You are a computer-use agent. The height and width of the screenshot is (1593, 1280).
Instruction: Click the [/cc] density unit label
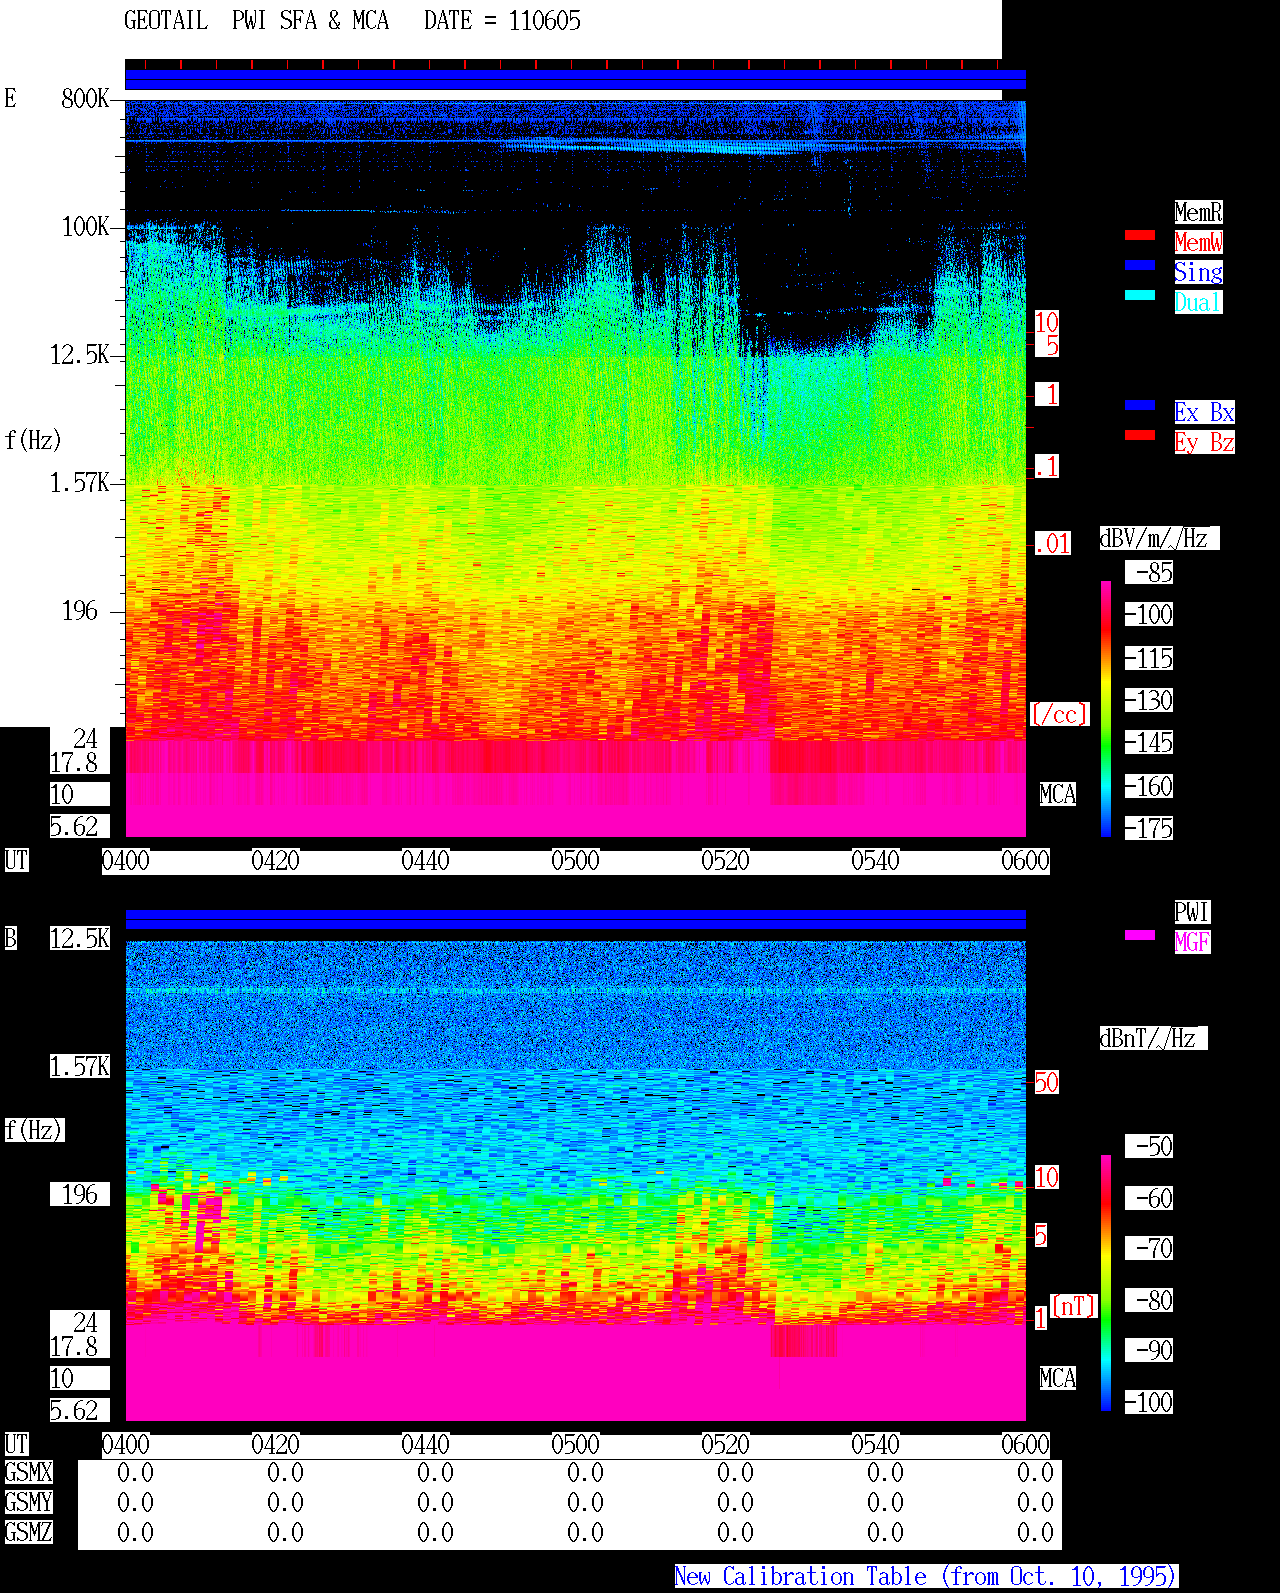(1059, 714)
